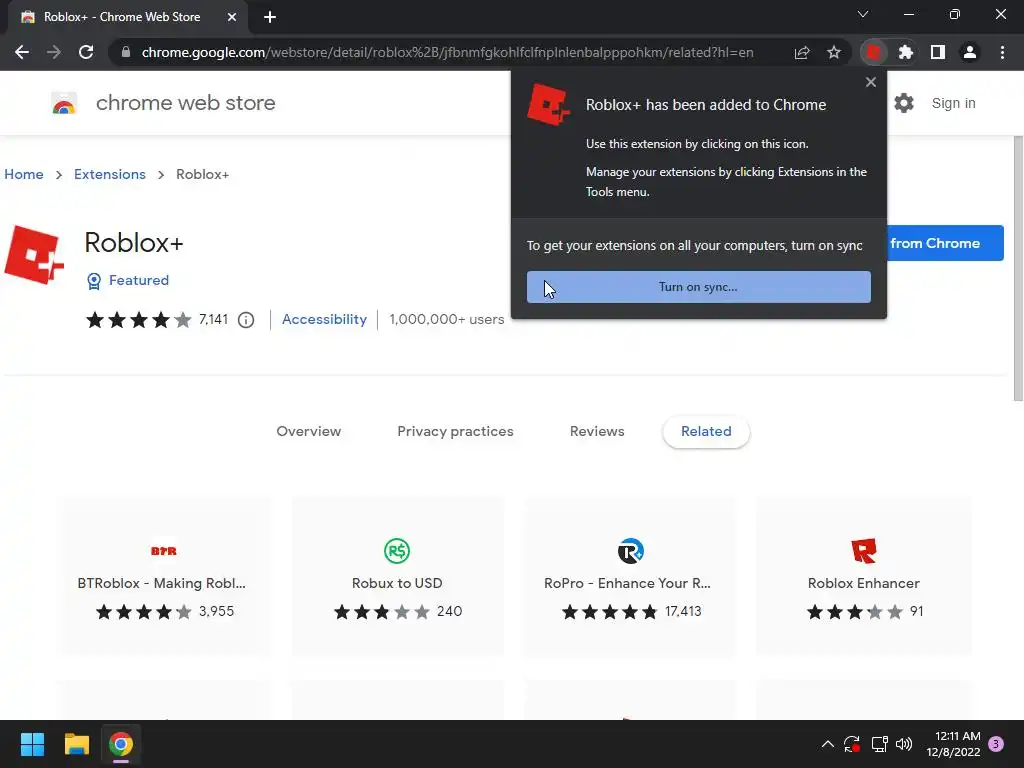Open the Accessibility category link
The image size is (1024, 768).
(324, 319)
